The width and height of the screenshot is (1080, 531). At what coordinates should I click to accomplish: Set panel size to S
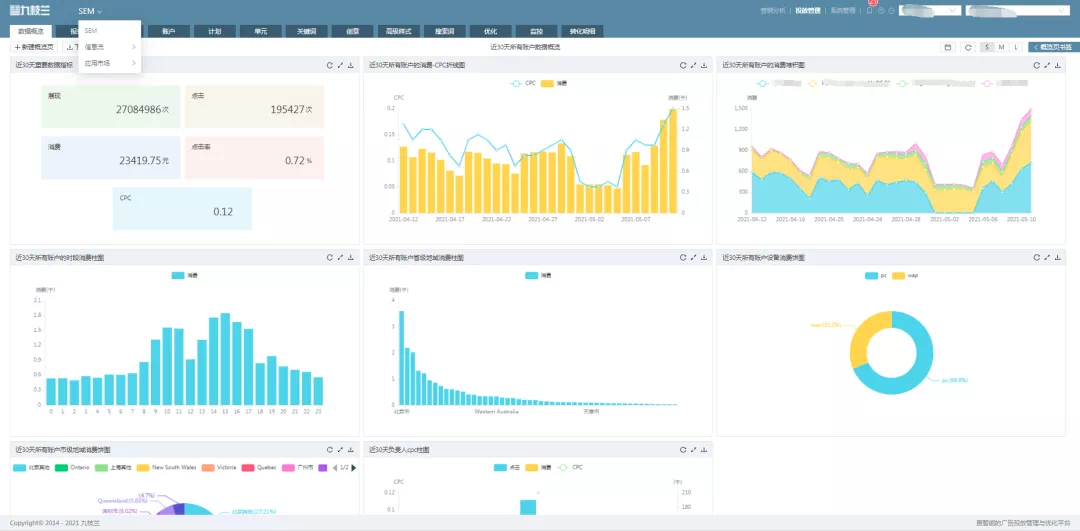(987, 47)
